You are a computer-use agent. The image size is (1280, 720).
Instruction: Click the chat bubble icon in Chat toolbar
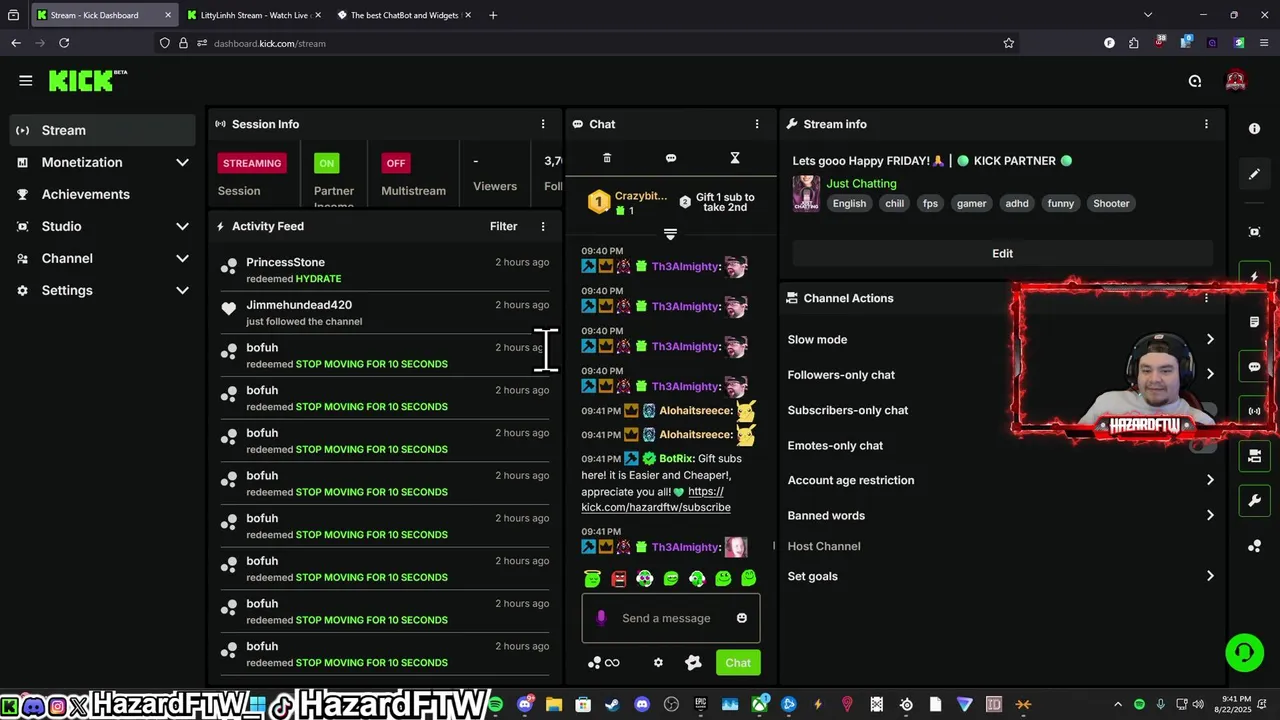pos(671,158)
